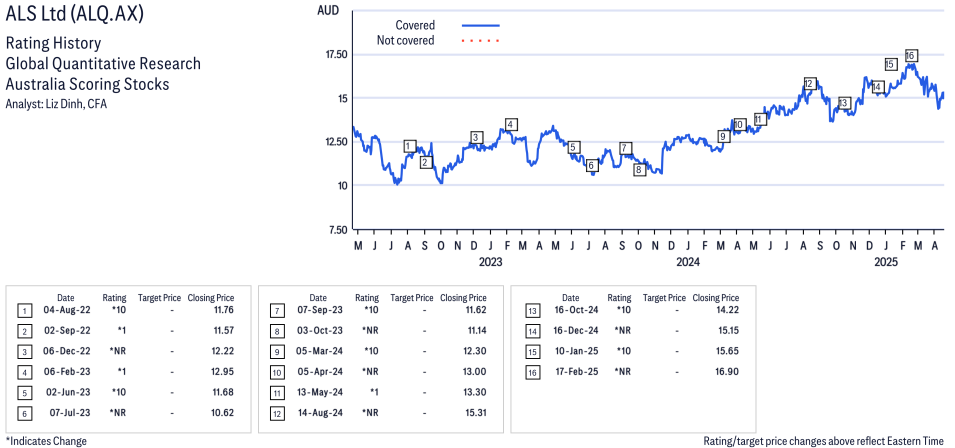Click chart marker 2 on the price line

(x=426, y=162)
